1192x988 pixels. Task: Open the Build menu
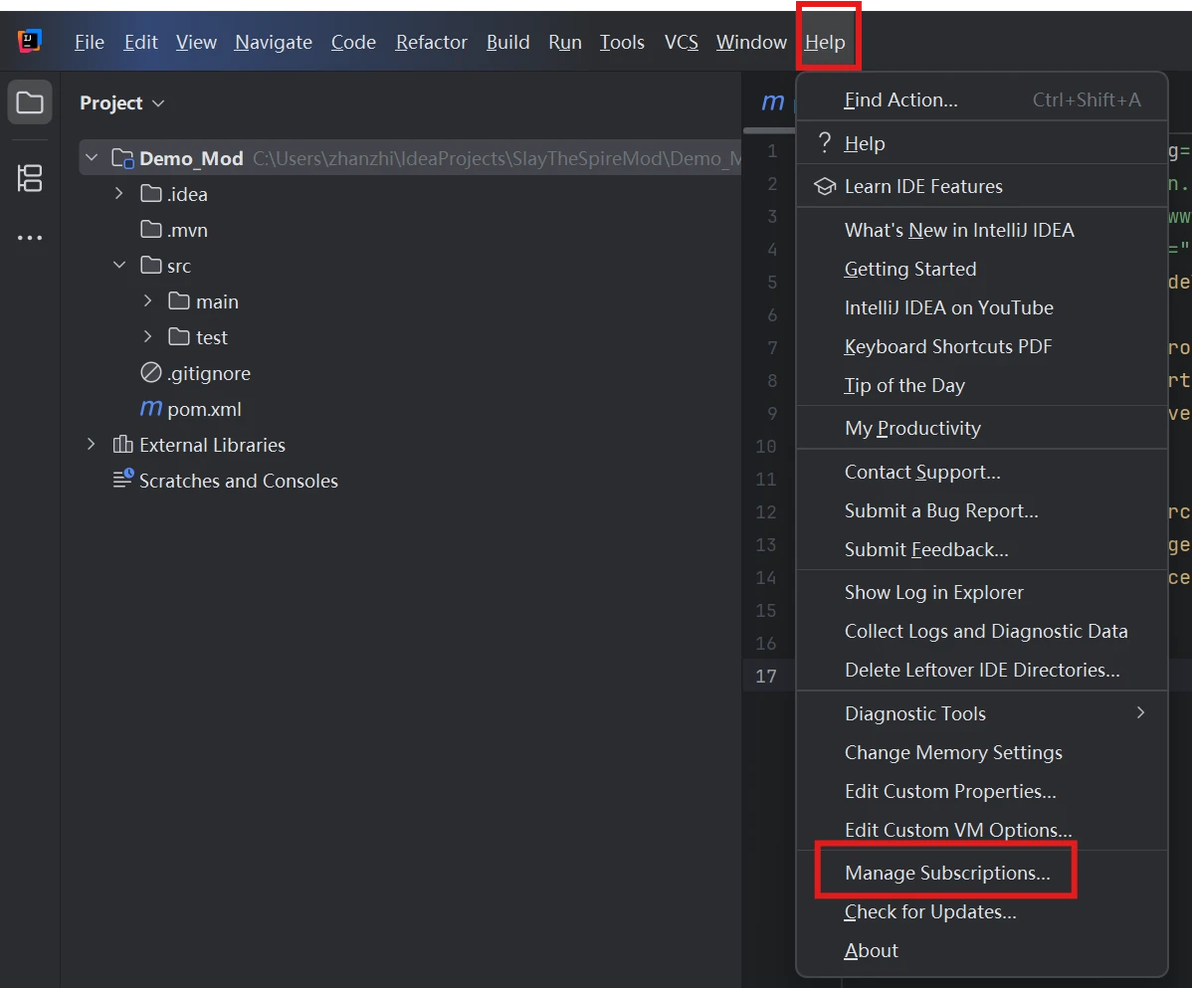coord(508,42)
